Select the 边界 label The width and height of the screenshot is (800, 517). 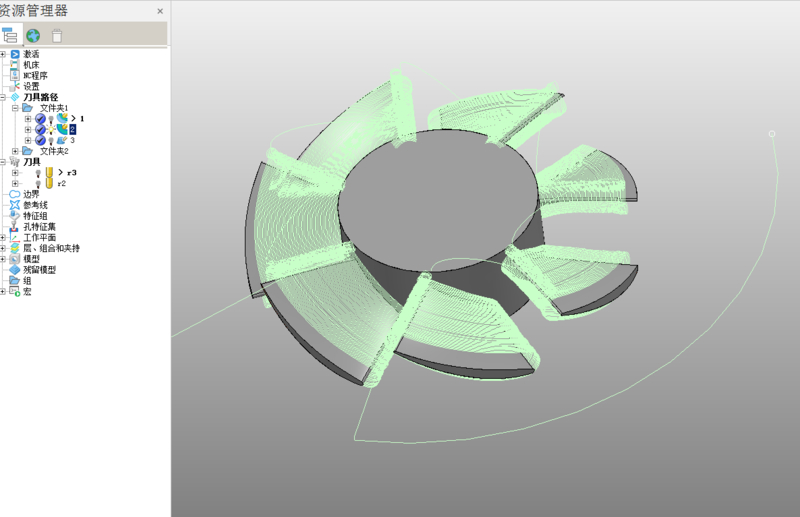coord(31,194)
